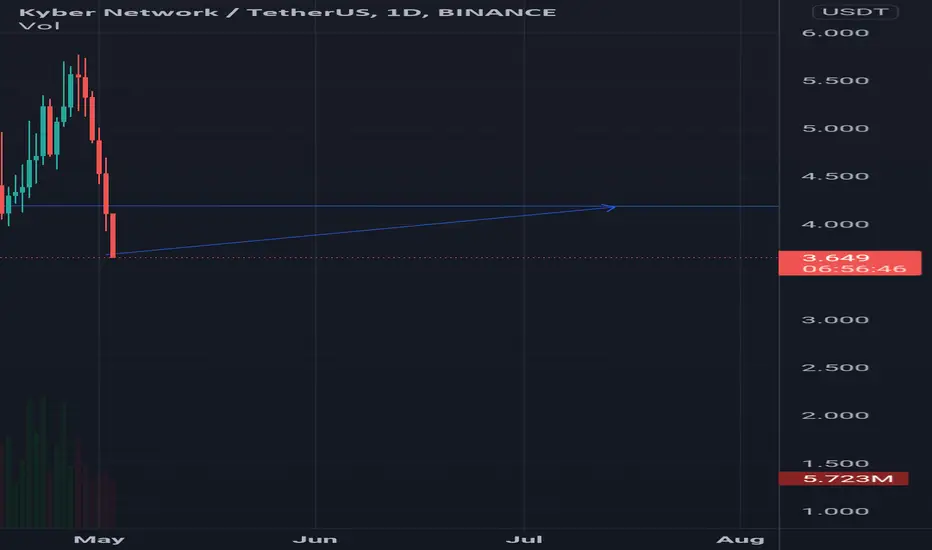932x550 pixels.
Task: Click the 1.500 price axis label
Action: [x=835, y=463]
